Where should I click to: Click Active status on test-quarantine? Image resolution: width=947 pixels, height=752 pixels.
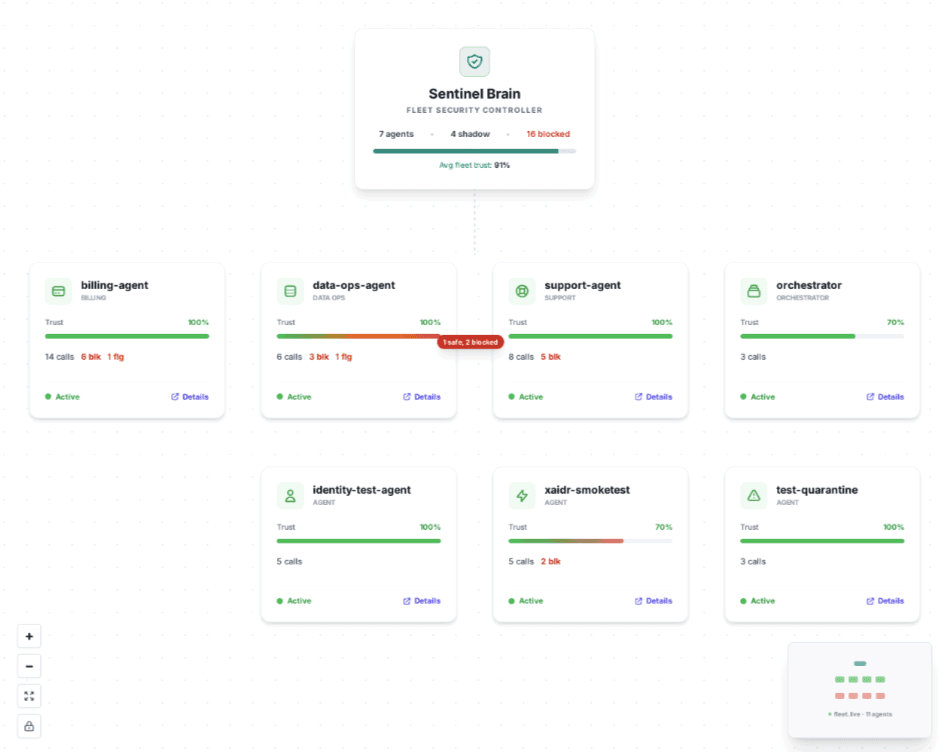click(x=757, y=601)
